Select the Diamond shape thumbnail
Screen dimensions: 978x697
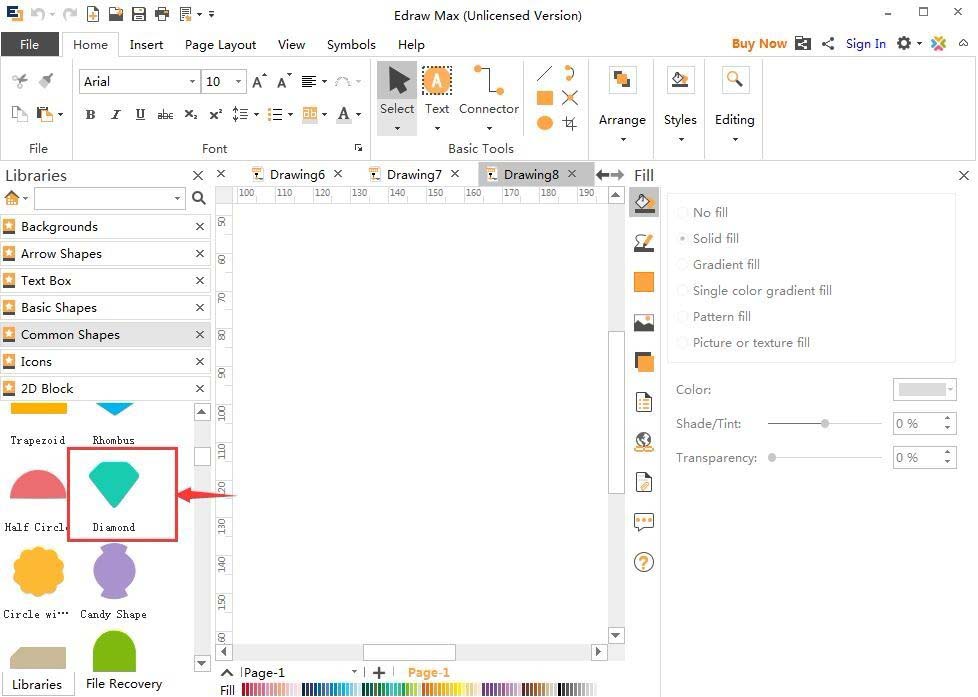[114, 485]
